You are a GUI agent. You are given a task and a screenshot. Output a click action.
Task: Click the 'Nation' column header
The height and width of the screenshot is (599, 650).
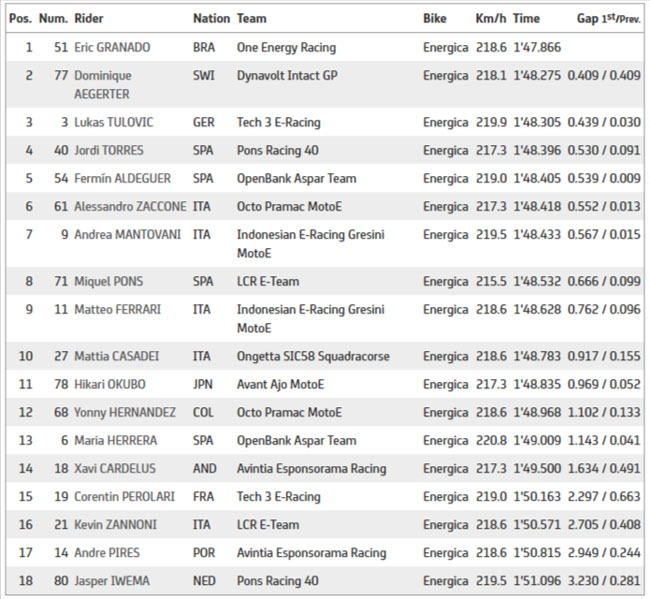(211, 19)
